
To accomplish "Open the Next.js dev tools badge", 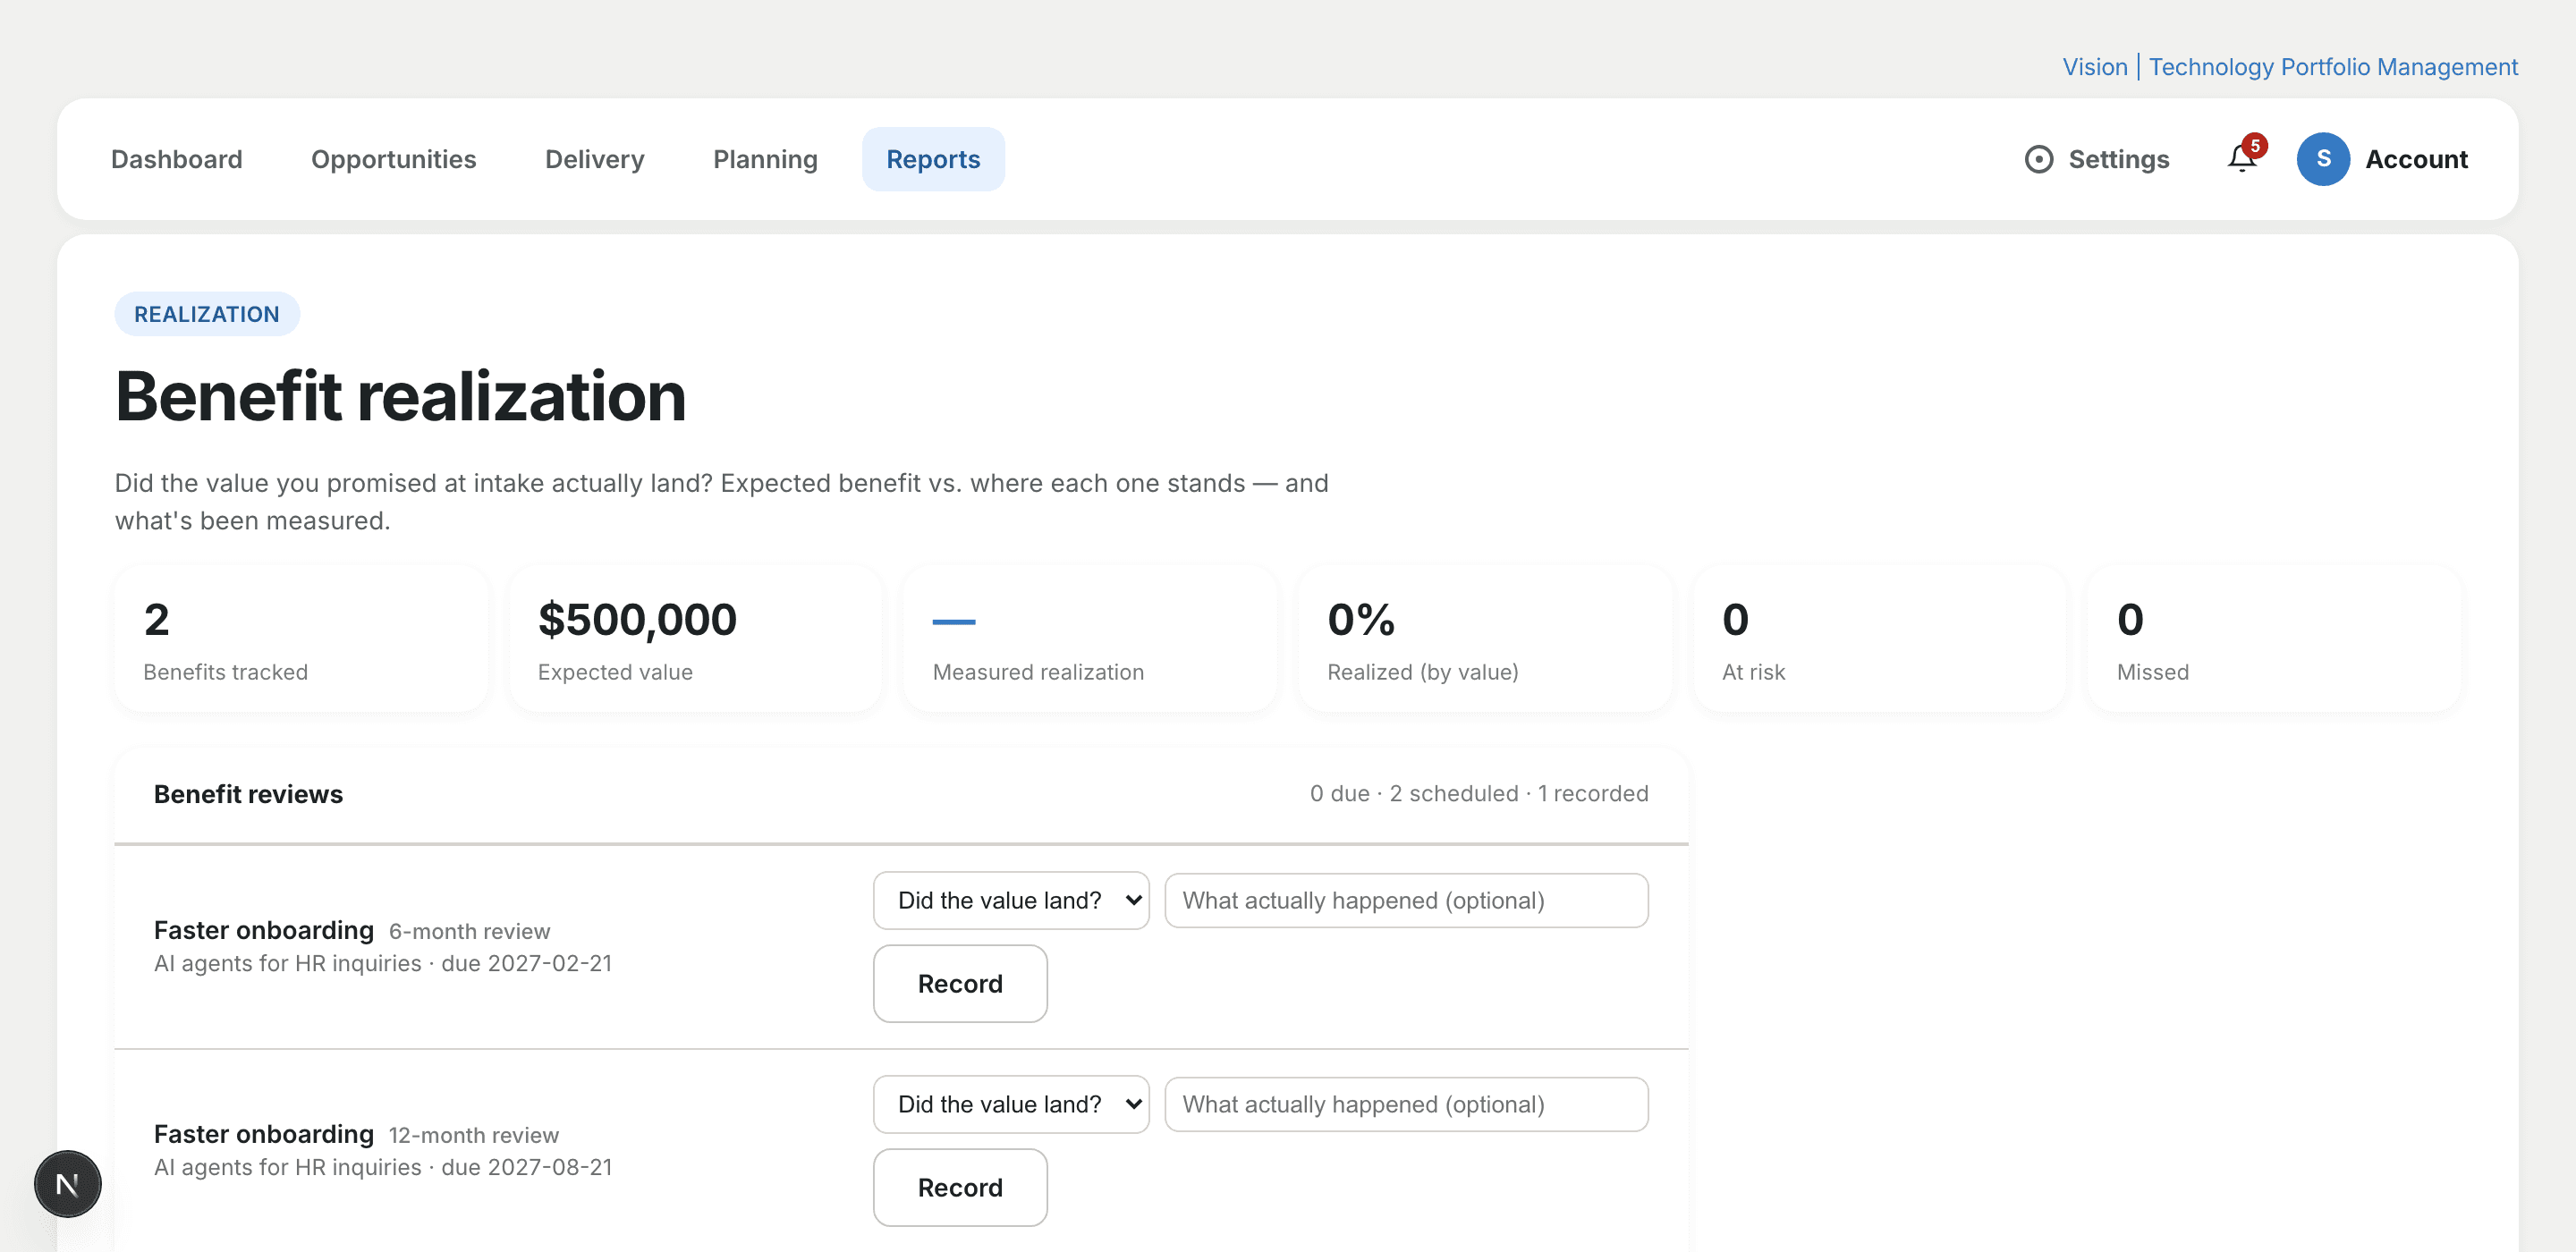I will (x=68, y=1184).
